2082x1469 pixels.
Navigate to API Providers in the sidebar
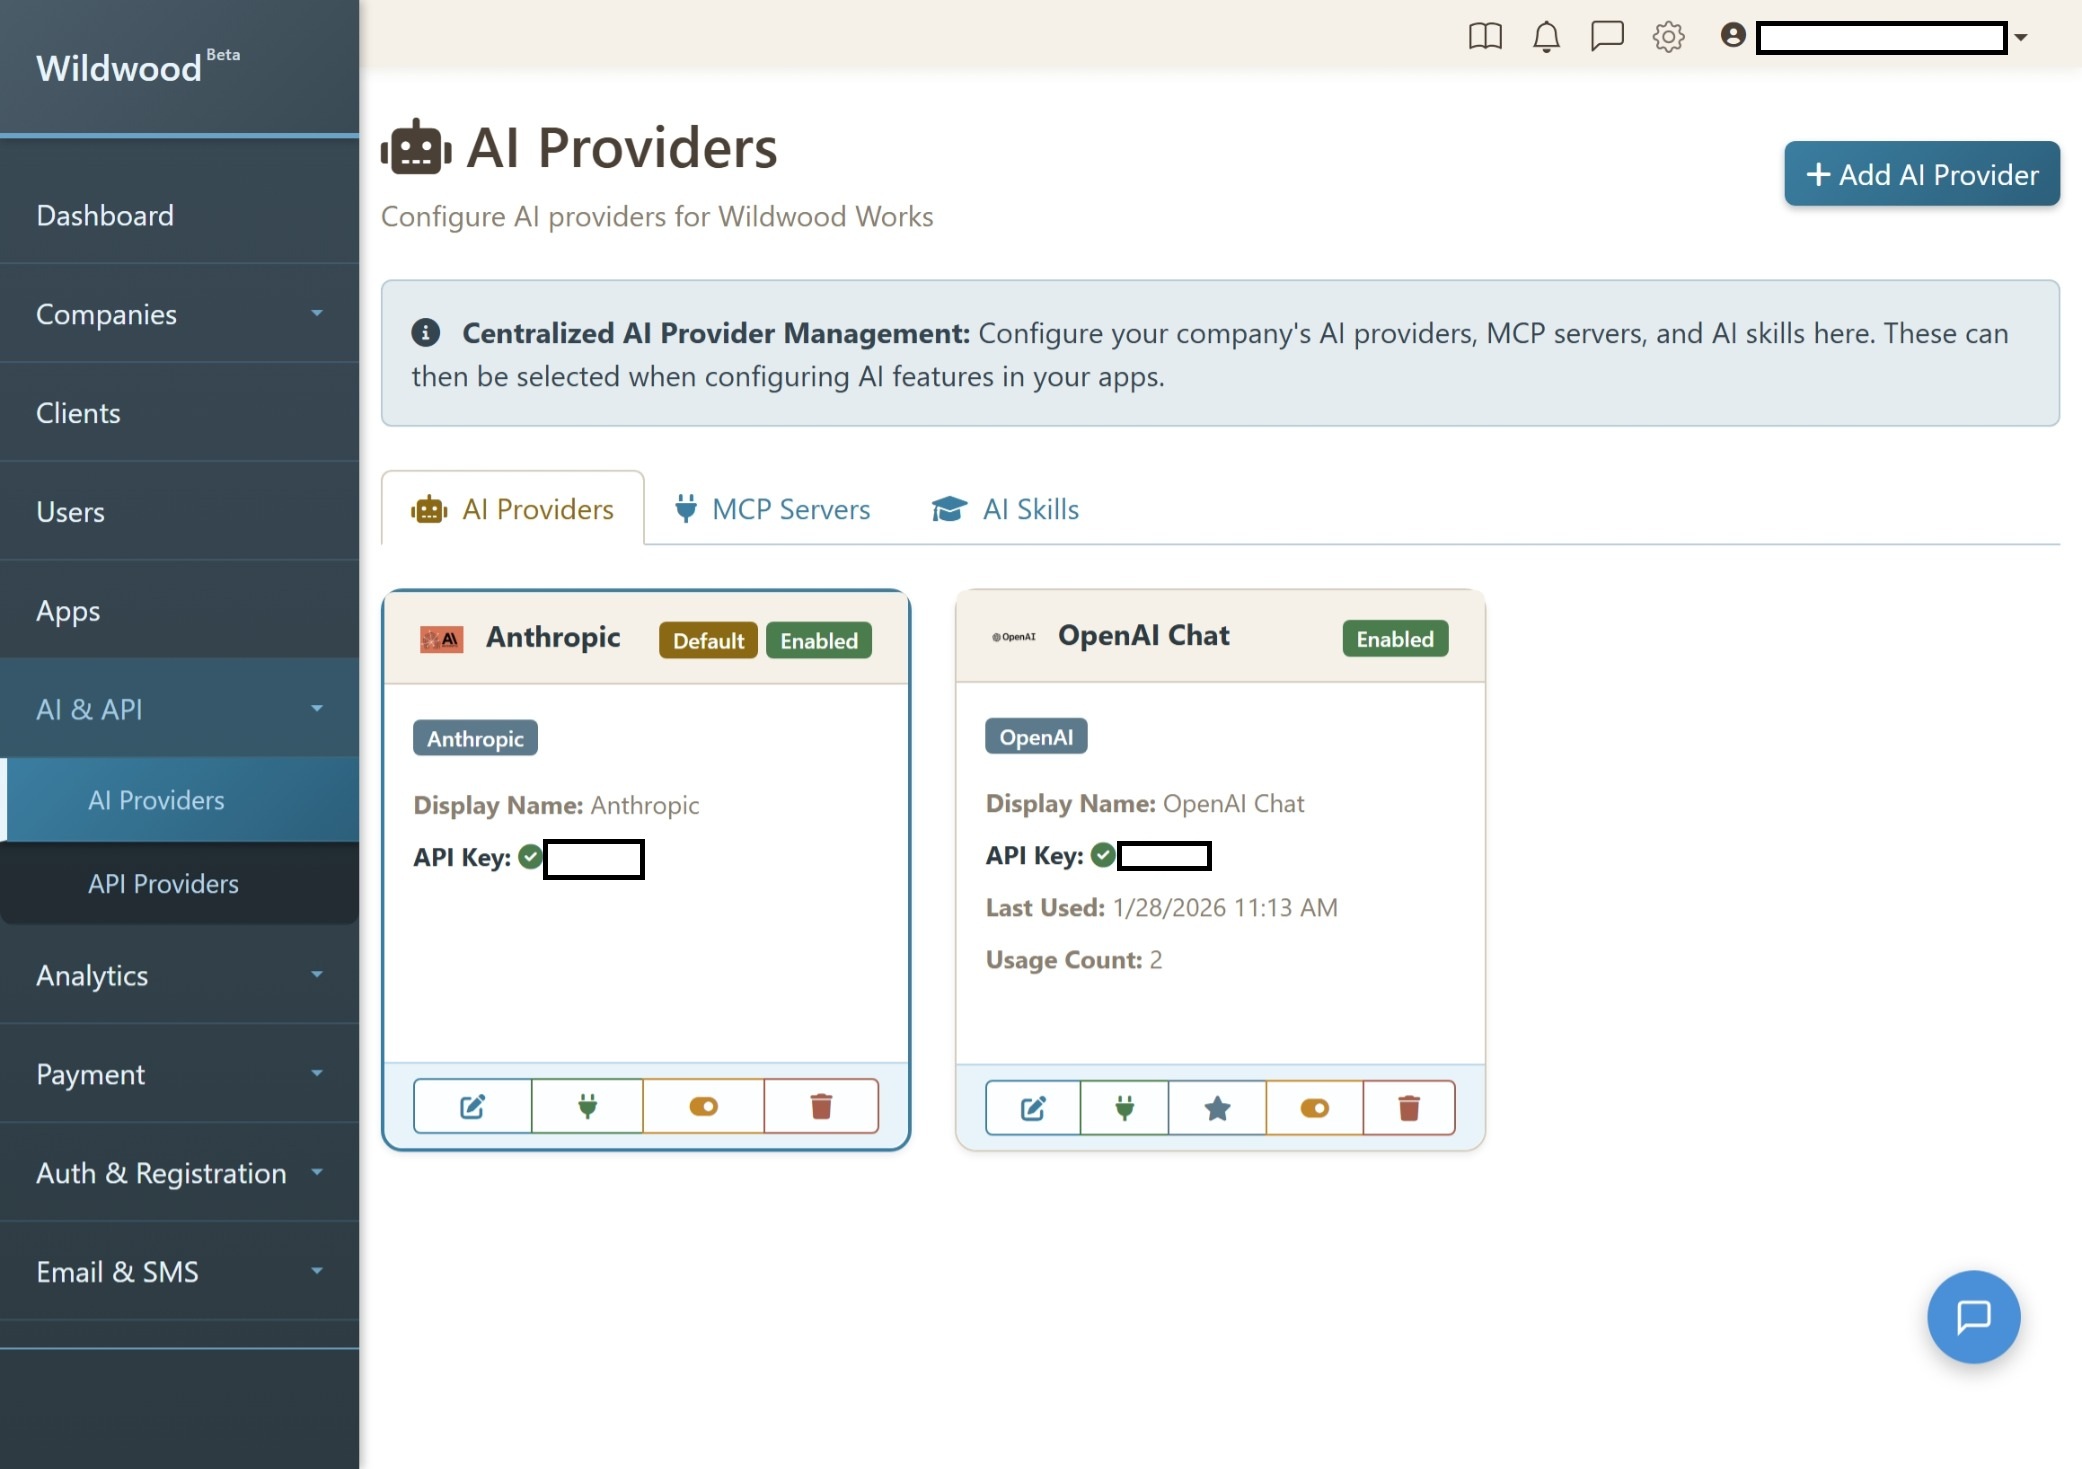tap(163, 884)
